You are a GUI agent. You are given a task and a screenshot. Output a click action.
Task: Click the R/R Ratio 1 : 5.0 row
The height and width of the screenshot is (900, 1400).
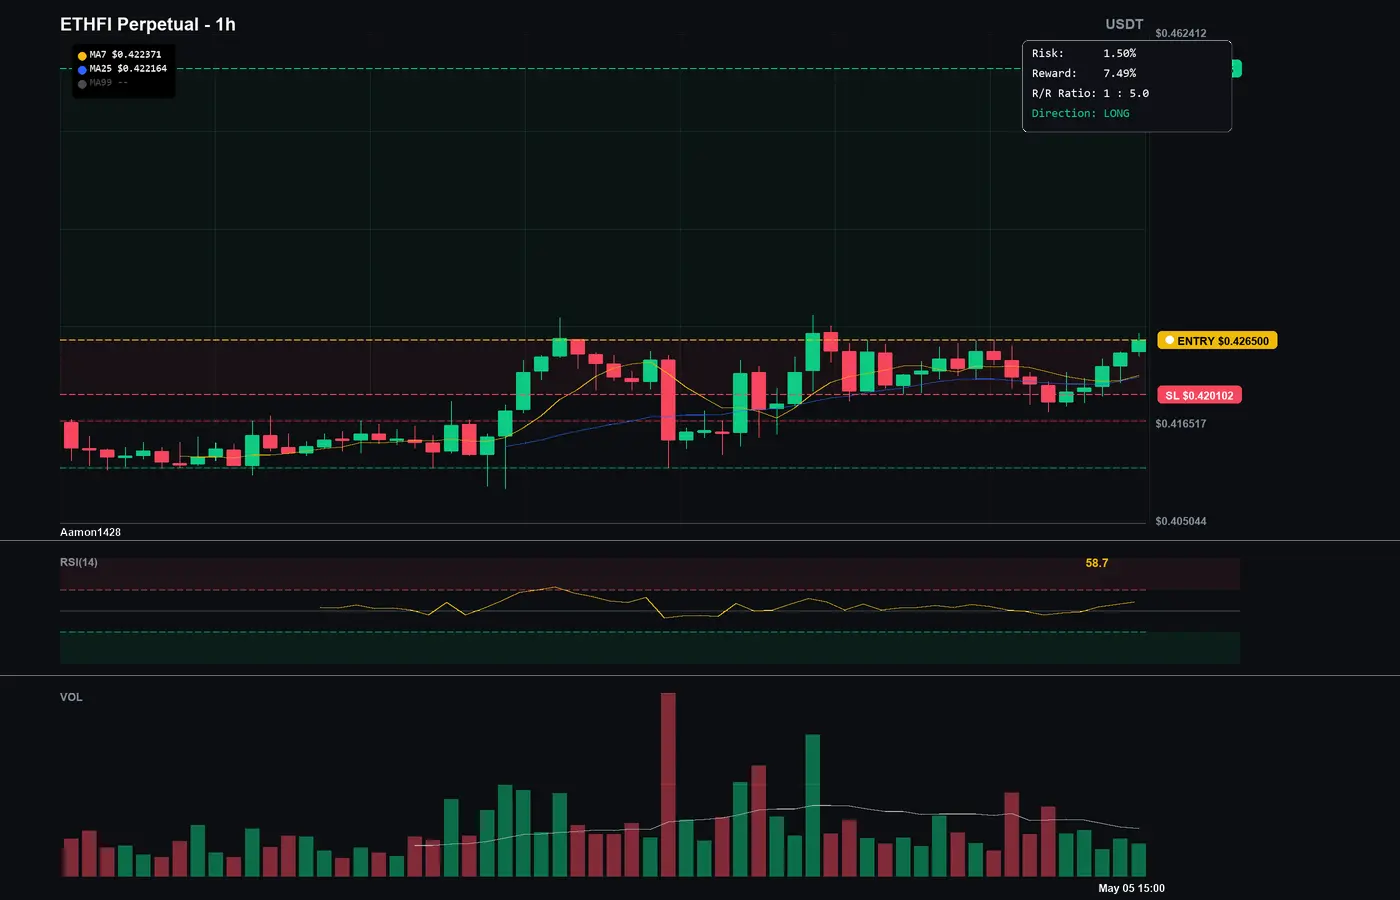(x=1091, y=93)
